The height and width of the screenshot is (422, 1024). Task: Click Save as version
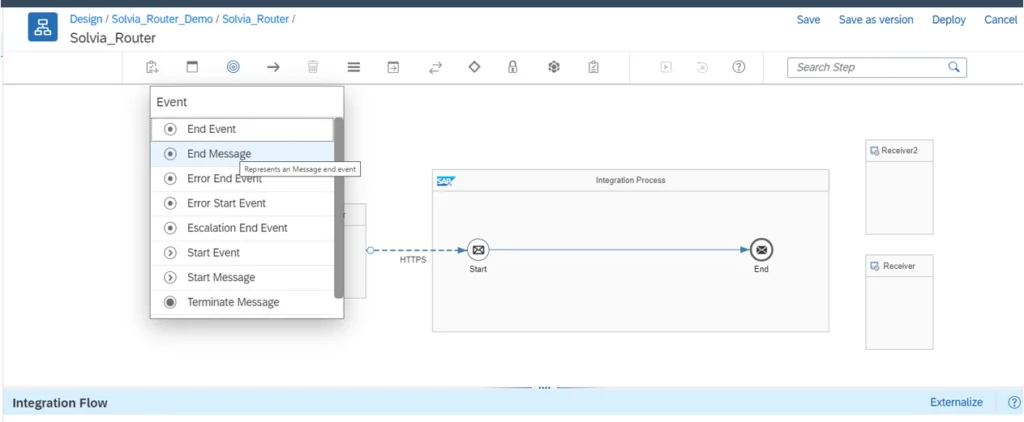click(x=875, y=20)
